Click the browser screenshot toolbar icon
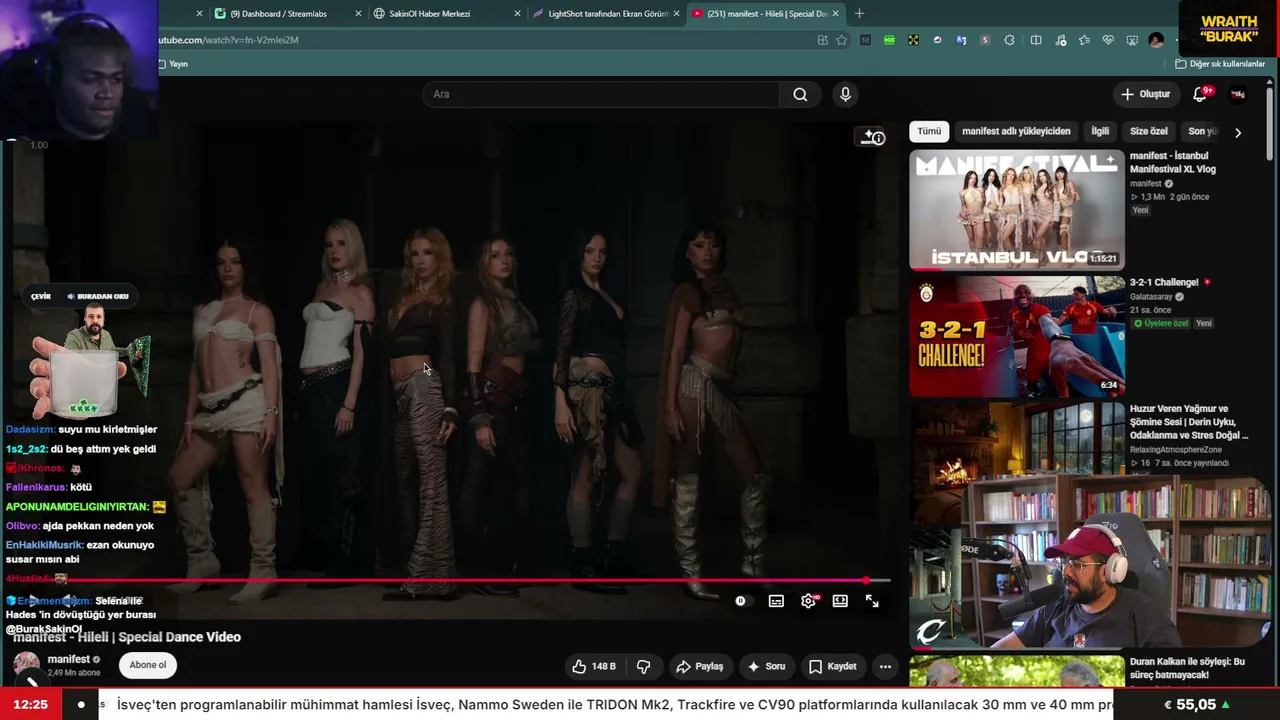The image size is (1280, 720). (1132, 40)
